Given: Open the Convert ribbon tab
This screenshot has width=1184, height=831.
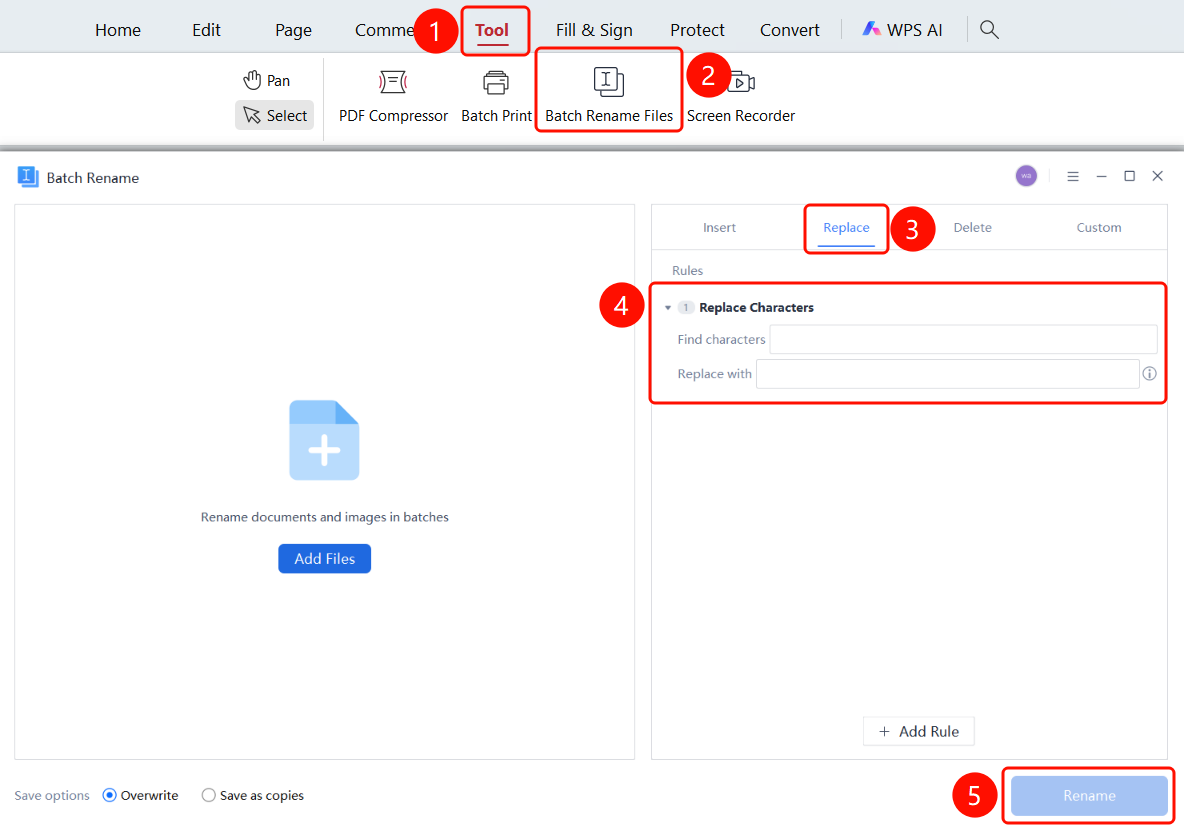Looking at the screenshot, I should (x=789, y=29).
